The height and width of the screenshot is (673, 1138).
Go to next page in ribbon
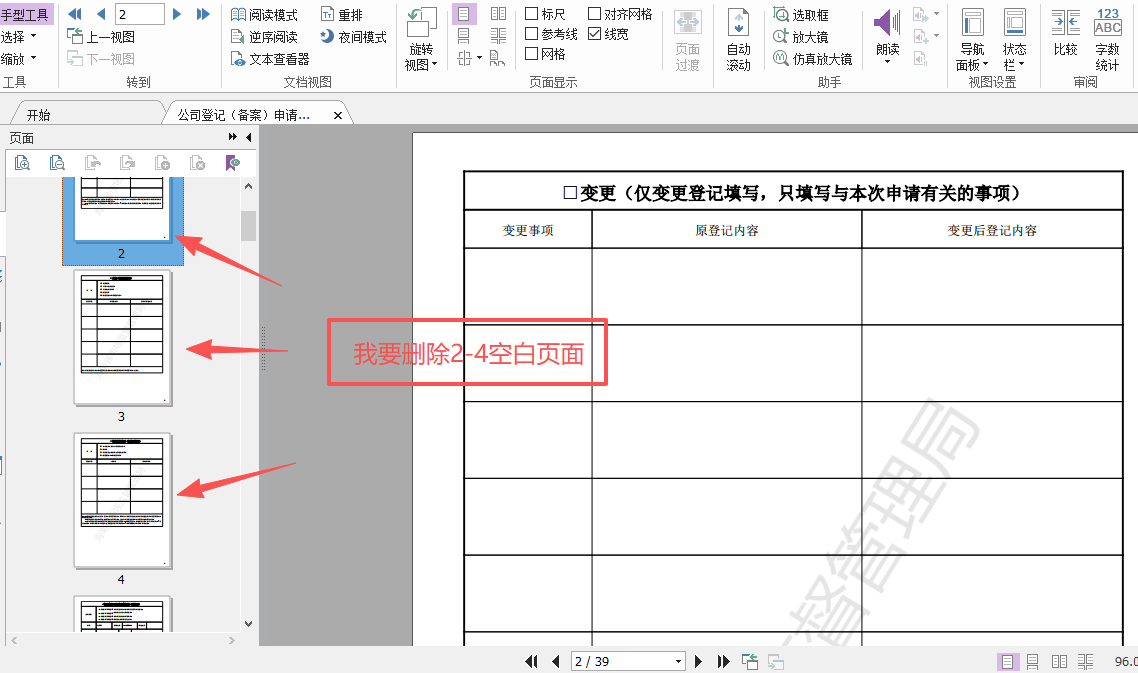177,14
